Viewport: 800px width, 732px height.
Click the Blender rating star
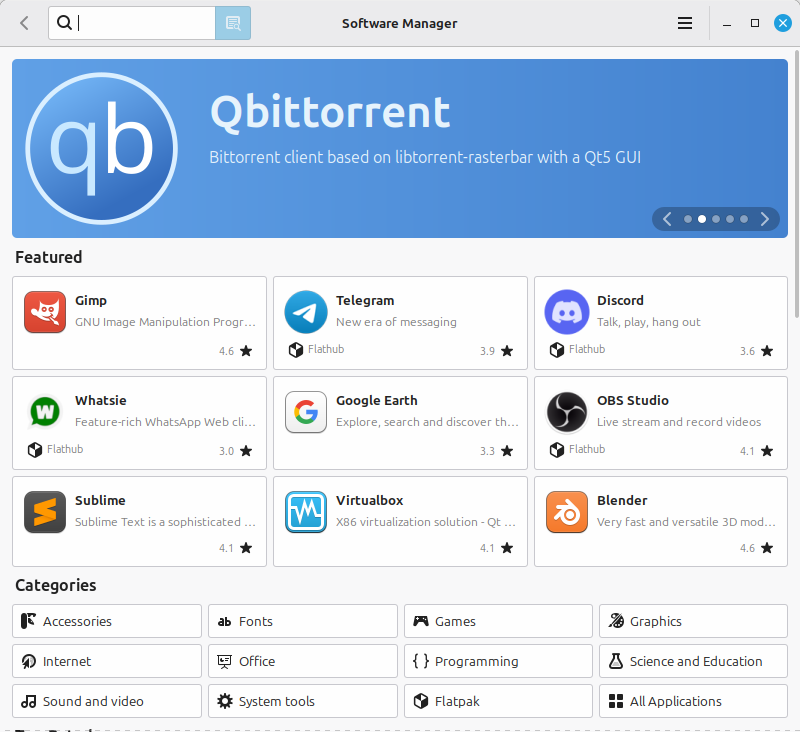point(767,548)
